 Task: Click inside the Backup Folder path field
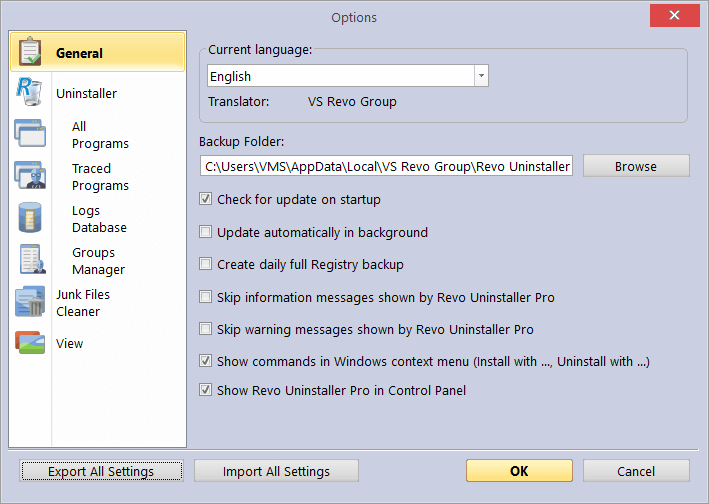[x=386, y=166]
